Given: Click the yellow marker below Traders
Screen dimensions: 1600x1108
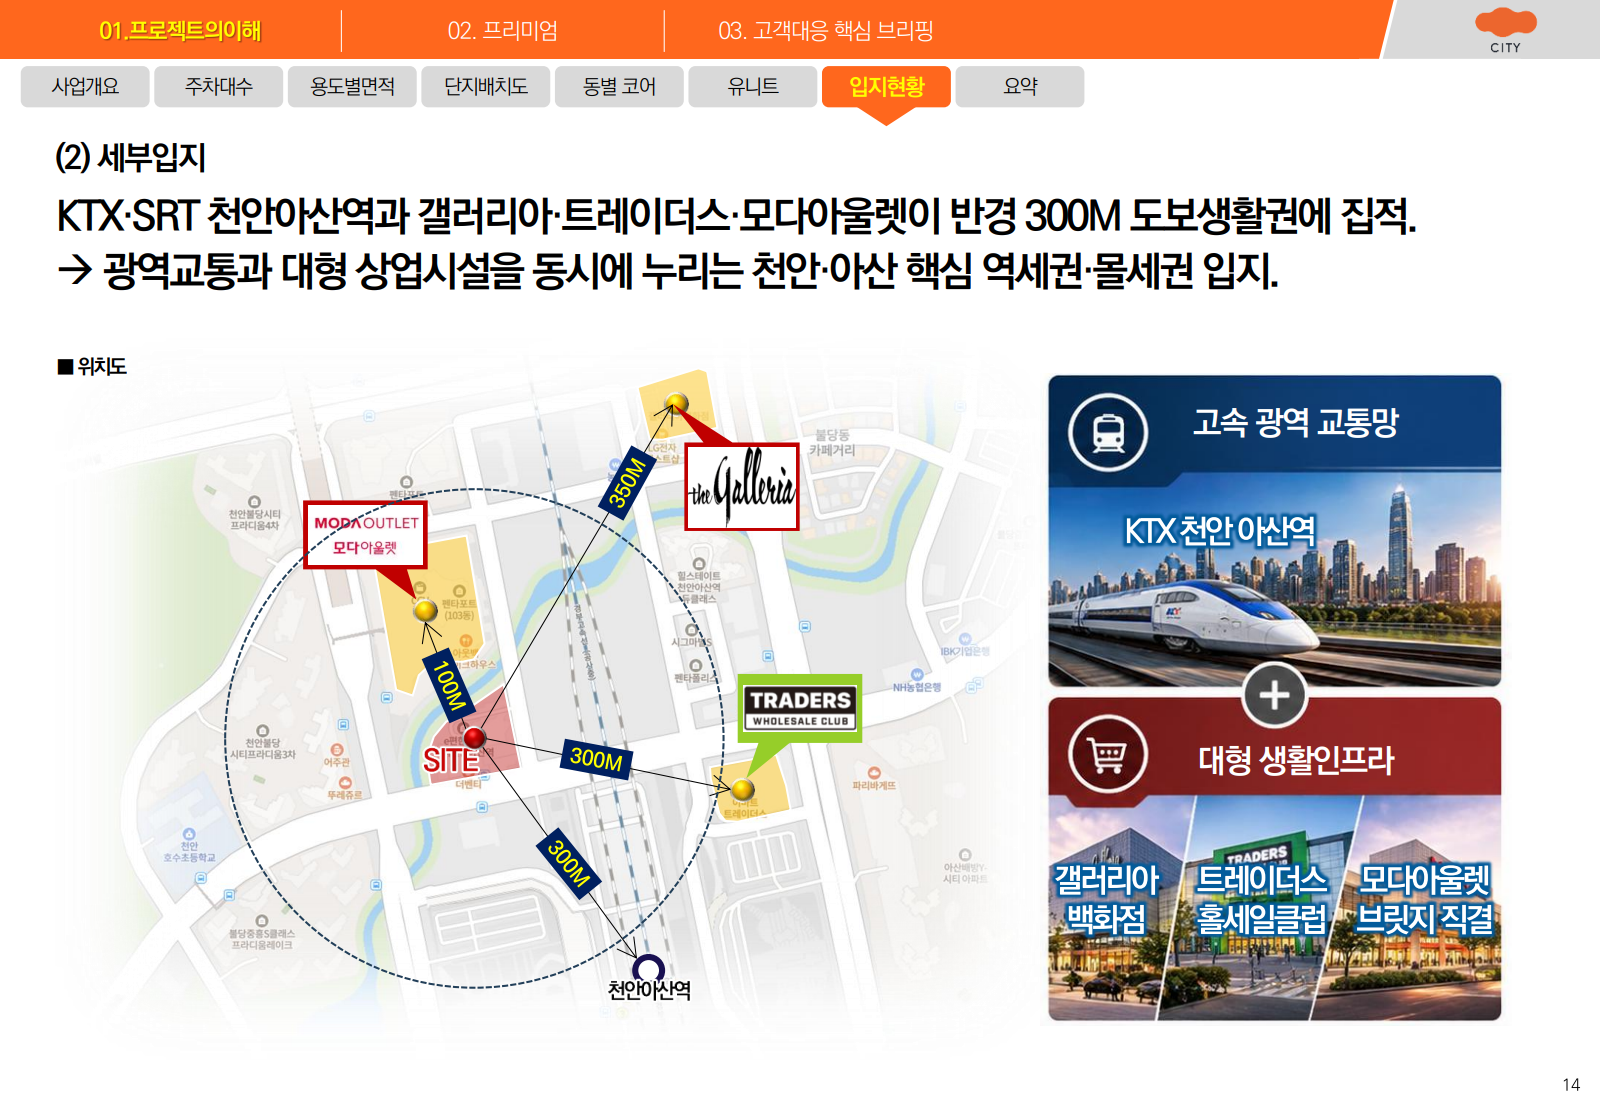Looking at the screenshot, I should (743, 790).
